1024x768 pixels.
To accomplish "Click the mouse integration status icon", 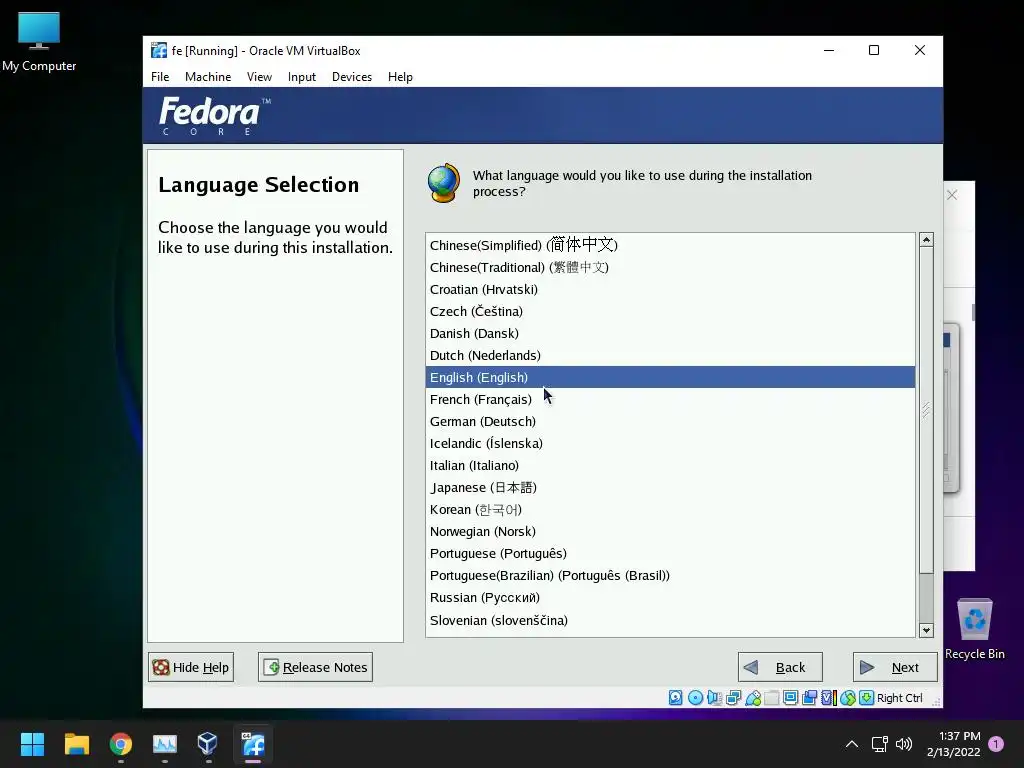I will coord(848,698).
